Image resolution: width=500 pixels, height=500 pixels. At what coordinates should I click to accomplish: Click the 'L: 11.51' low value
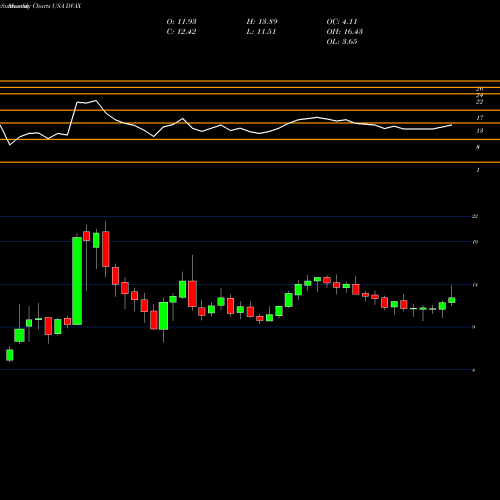[261, 32]
